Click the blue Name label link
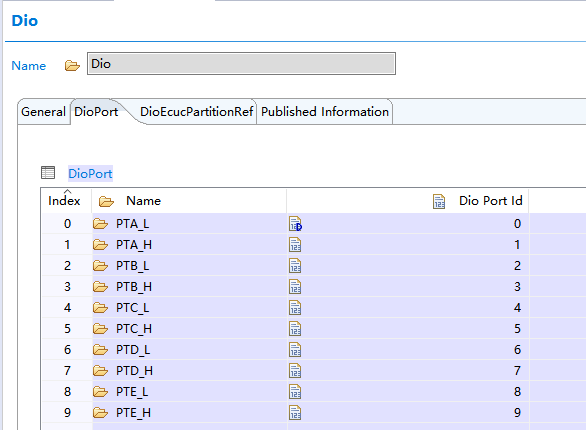 coord(29,66)
